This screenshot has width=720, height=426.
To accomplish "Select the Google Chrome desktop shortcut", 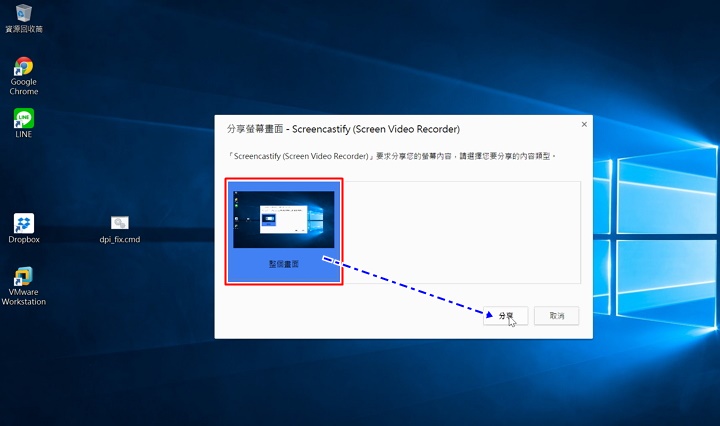I will 23,76.
